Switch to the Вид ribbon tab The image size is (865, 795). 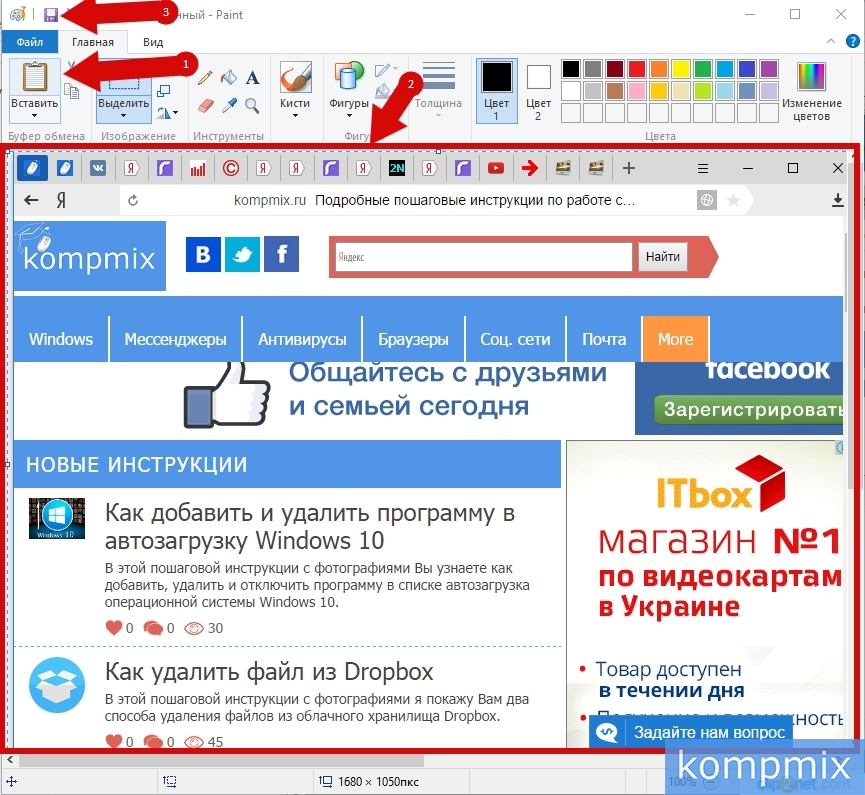(153, 42)
